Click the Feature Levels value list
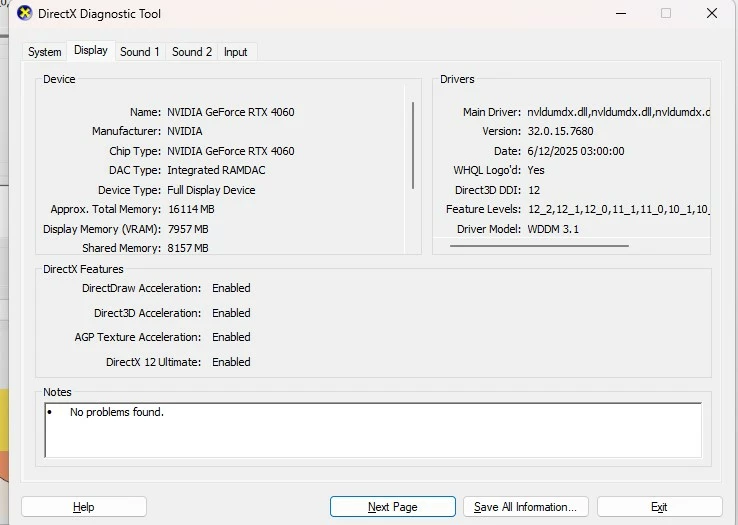 (x=618, y=209)
